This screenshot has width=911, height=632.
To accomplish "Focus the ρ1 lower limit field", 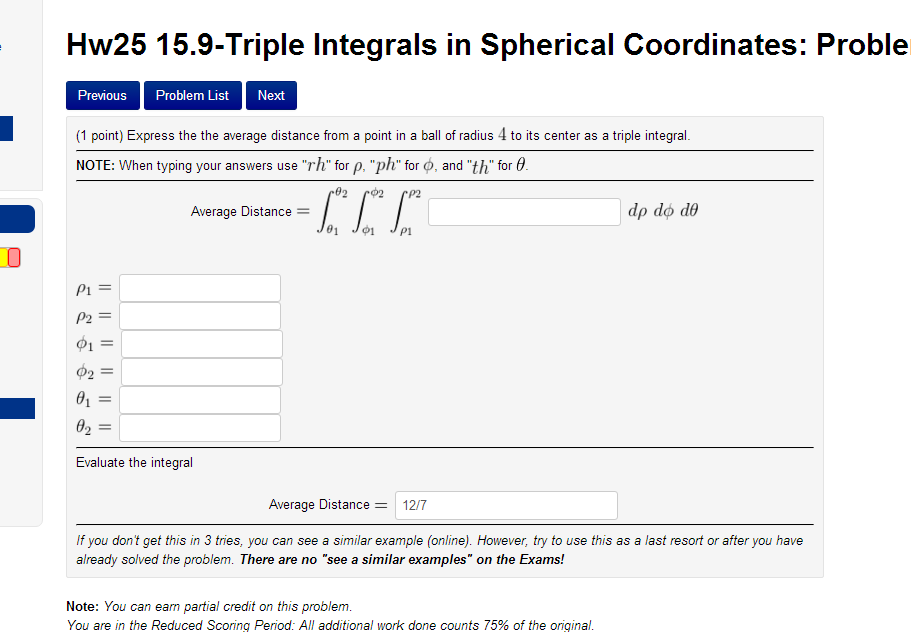I will click(x=200, y=288).
